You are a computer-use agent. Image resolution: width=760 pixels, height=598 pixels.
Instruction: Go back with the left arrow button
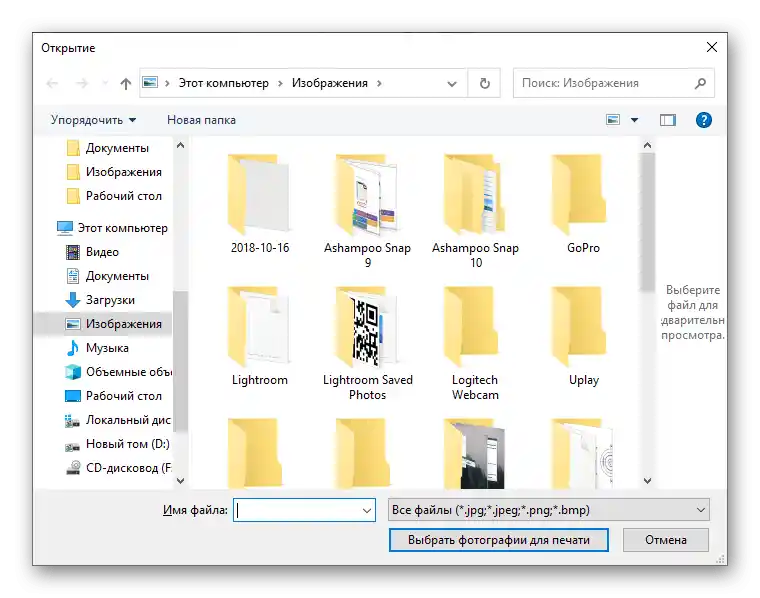point(52,83)
